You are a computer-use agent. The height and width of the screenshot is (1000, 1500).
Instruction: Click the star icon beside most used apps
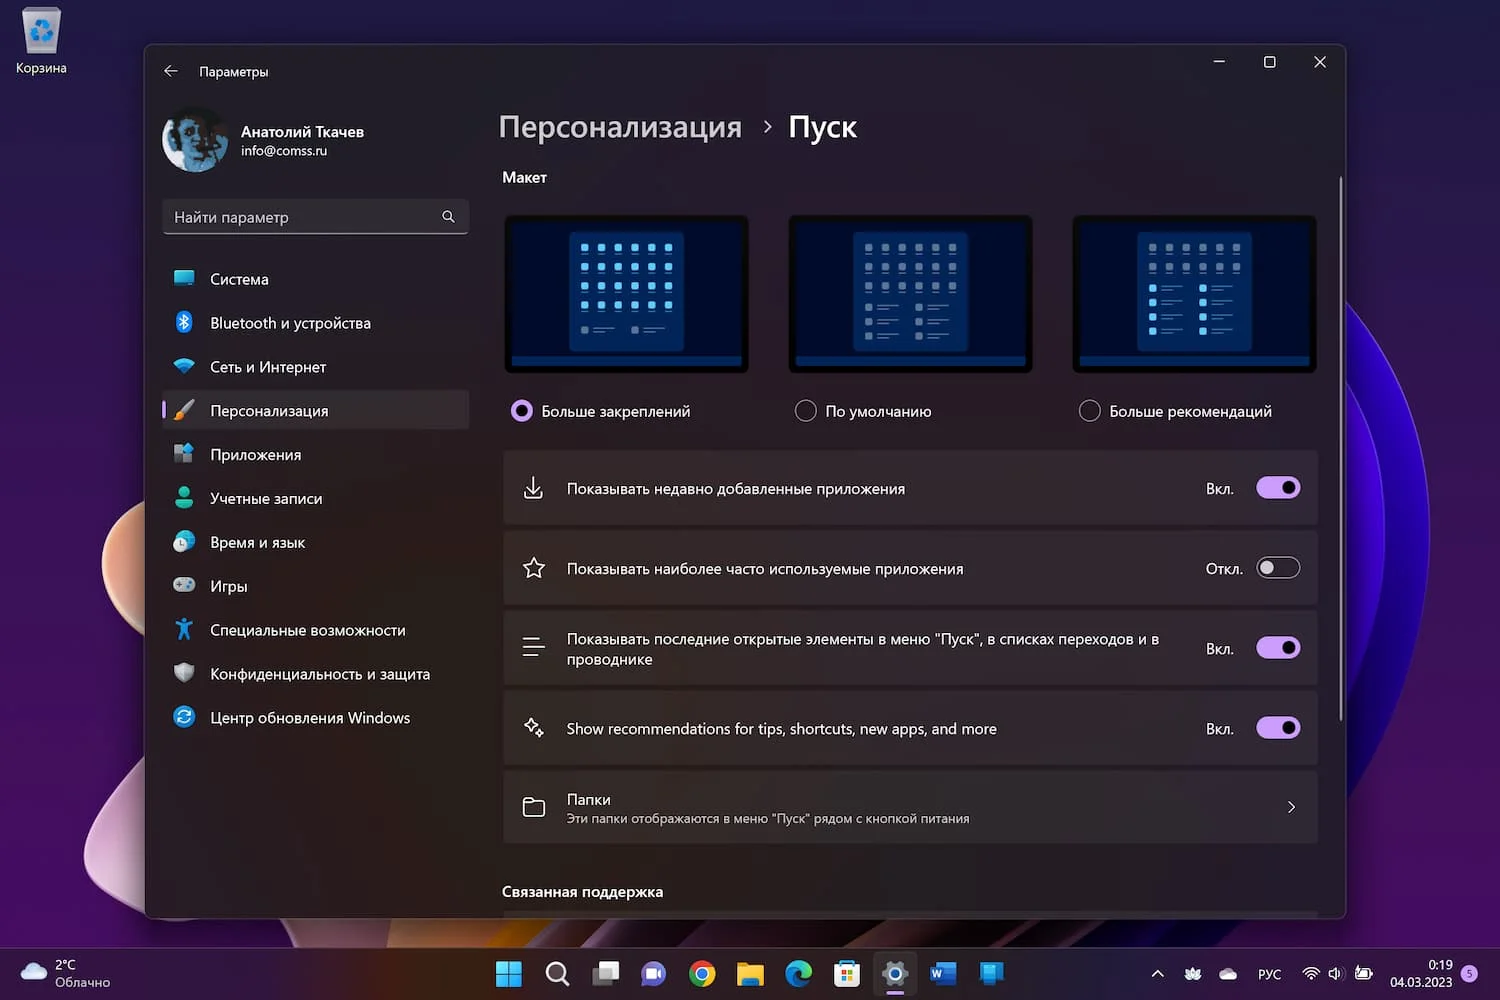click(x=534, y=568)
